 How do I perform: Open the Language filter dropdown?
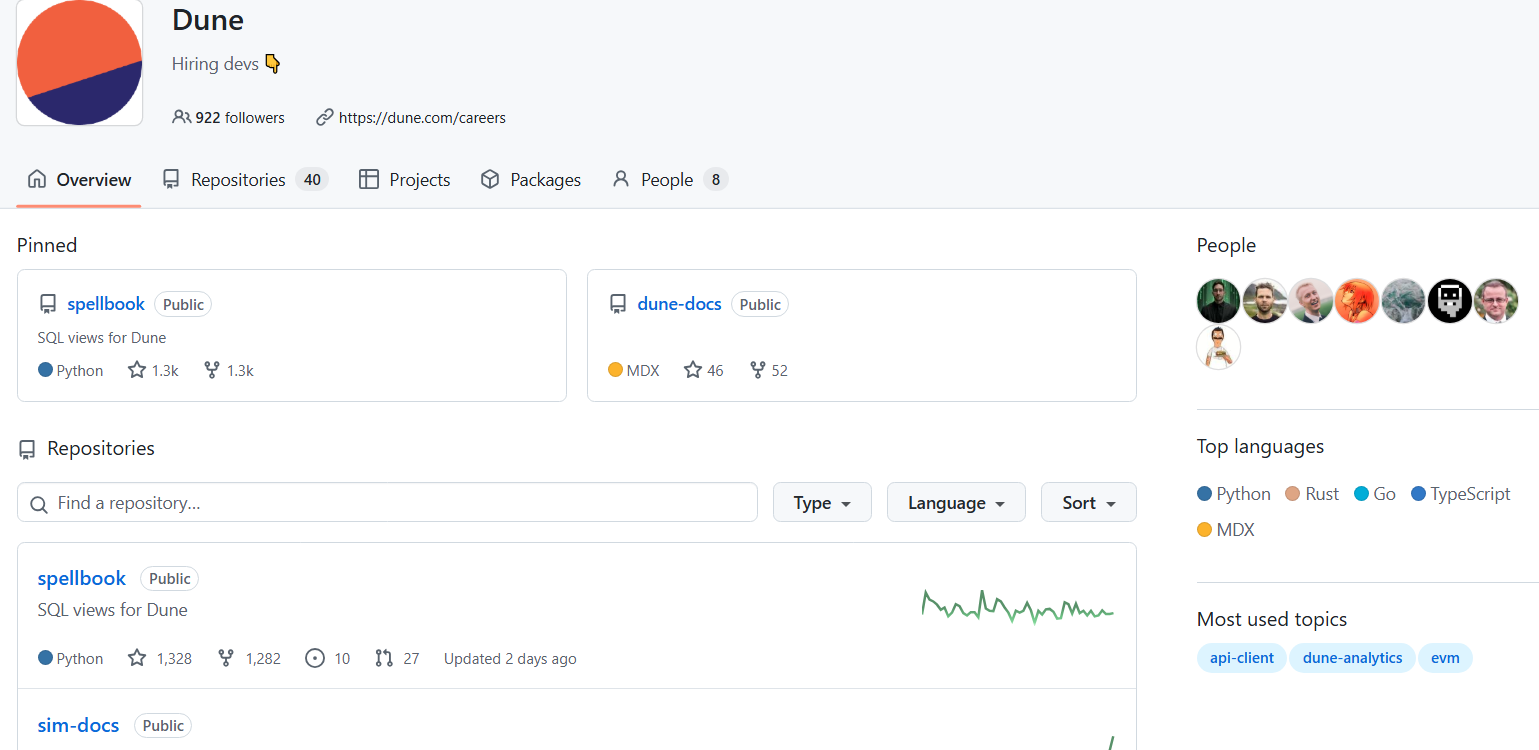(956, 502)
